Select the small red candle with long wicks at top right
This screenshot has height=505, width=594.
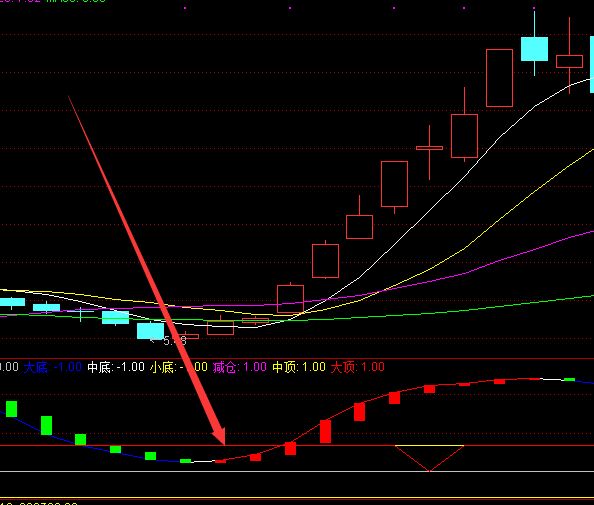[569, 61]
